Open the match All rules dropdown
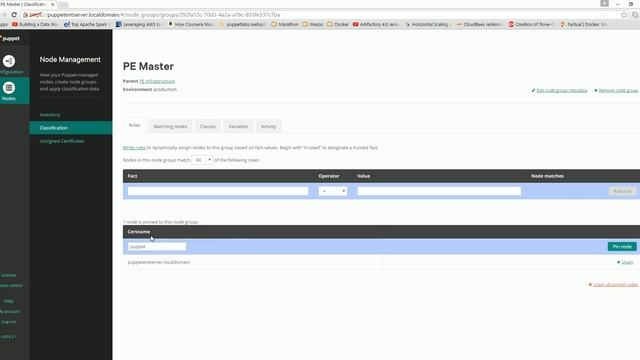The width and height of the screenshot is (640, 360). pyautogui.click(x=202, y=160)
